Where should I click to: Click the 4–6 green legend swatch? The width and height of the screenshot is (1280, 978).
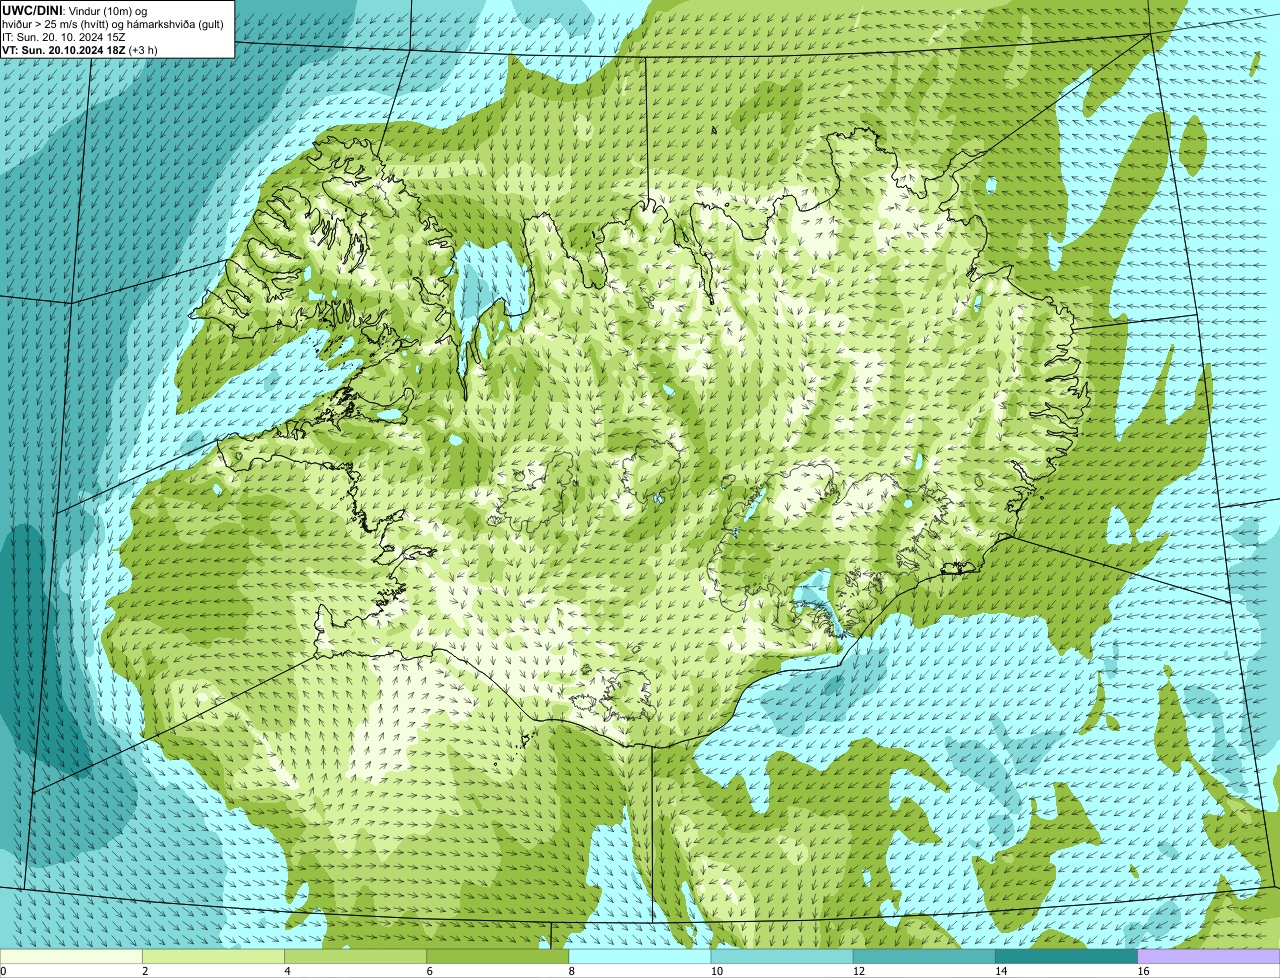pyautogui.click(x=356, y=957)
